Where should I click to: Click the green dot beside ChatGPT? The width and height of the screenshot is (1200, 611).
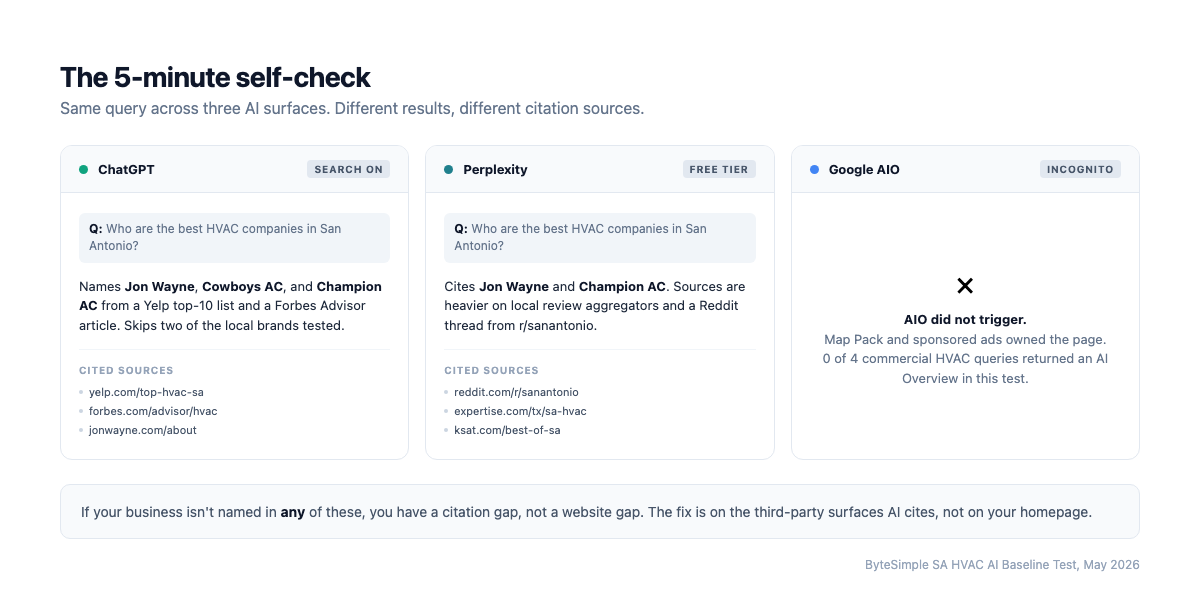click(x=84, y=170)
